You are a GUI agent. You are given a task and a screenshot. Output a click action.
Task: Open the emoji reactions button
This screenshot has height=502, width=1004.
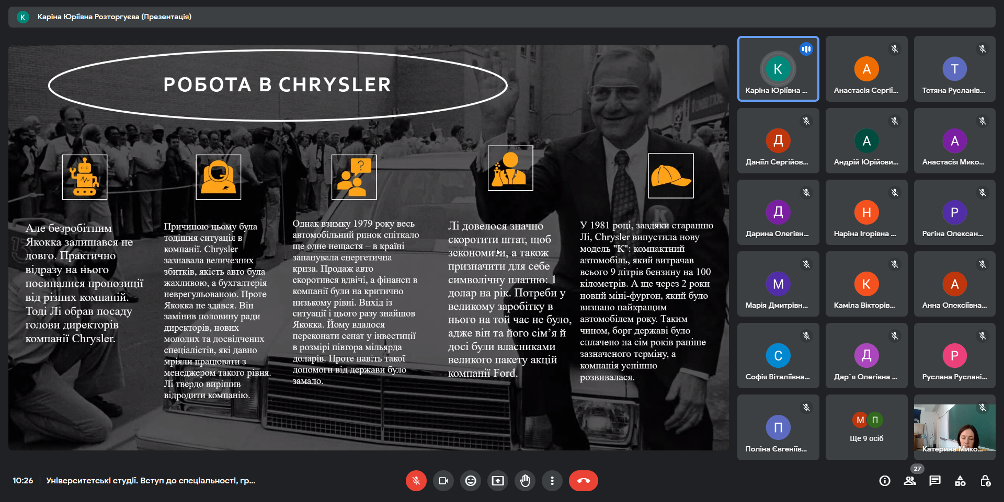tap(470, 480)
